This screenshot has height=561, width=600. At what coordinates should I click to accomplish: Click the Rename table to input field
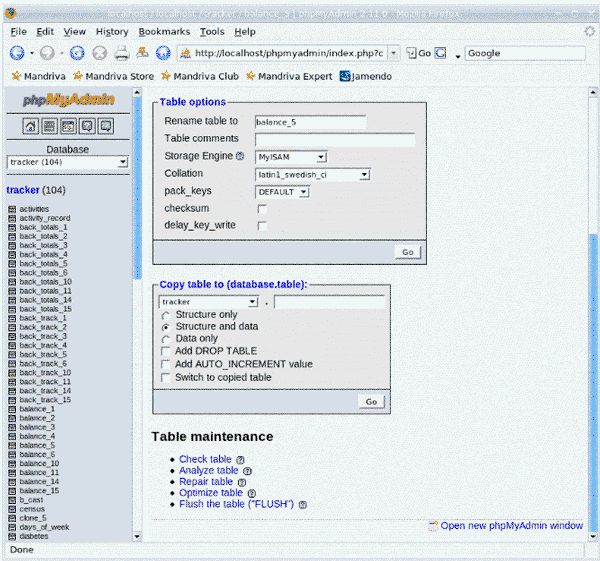pos(310,122)
